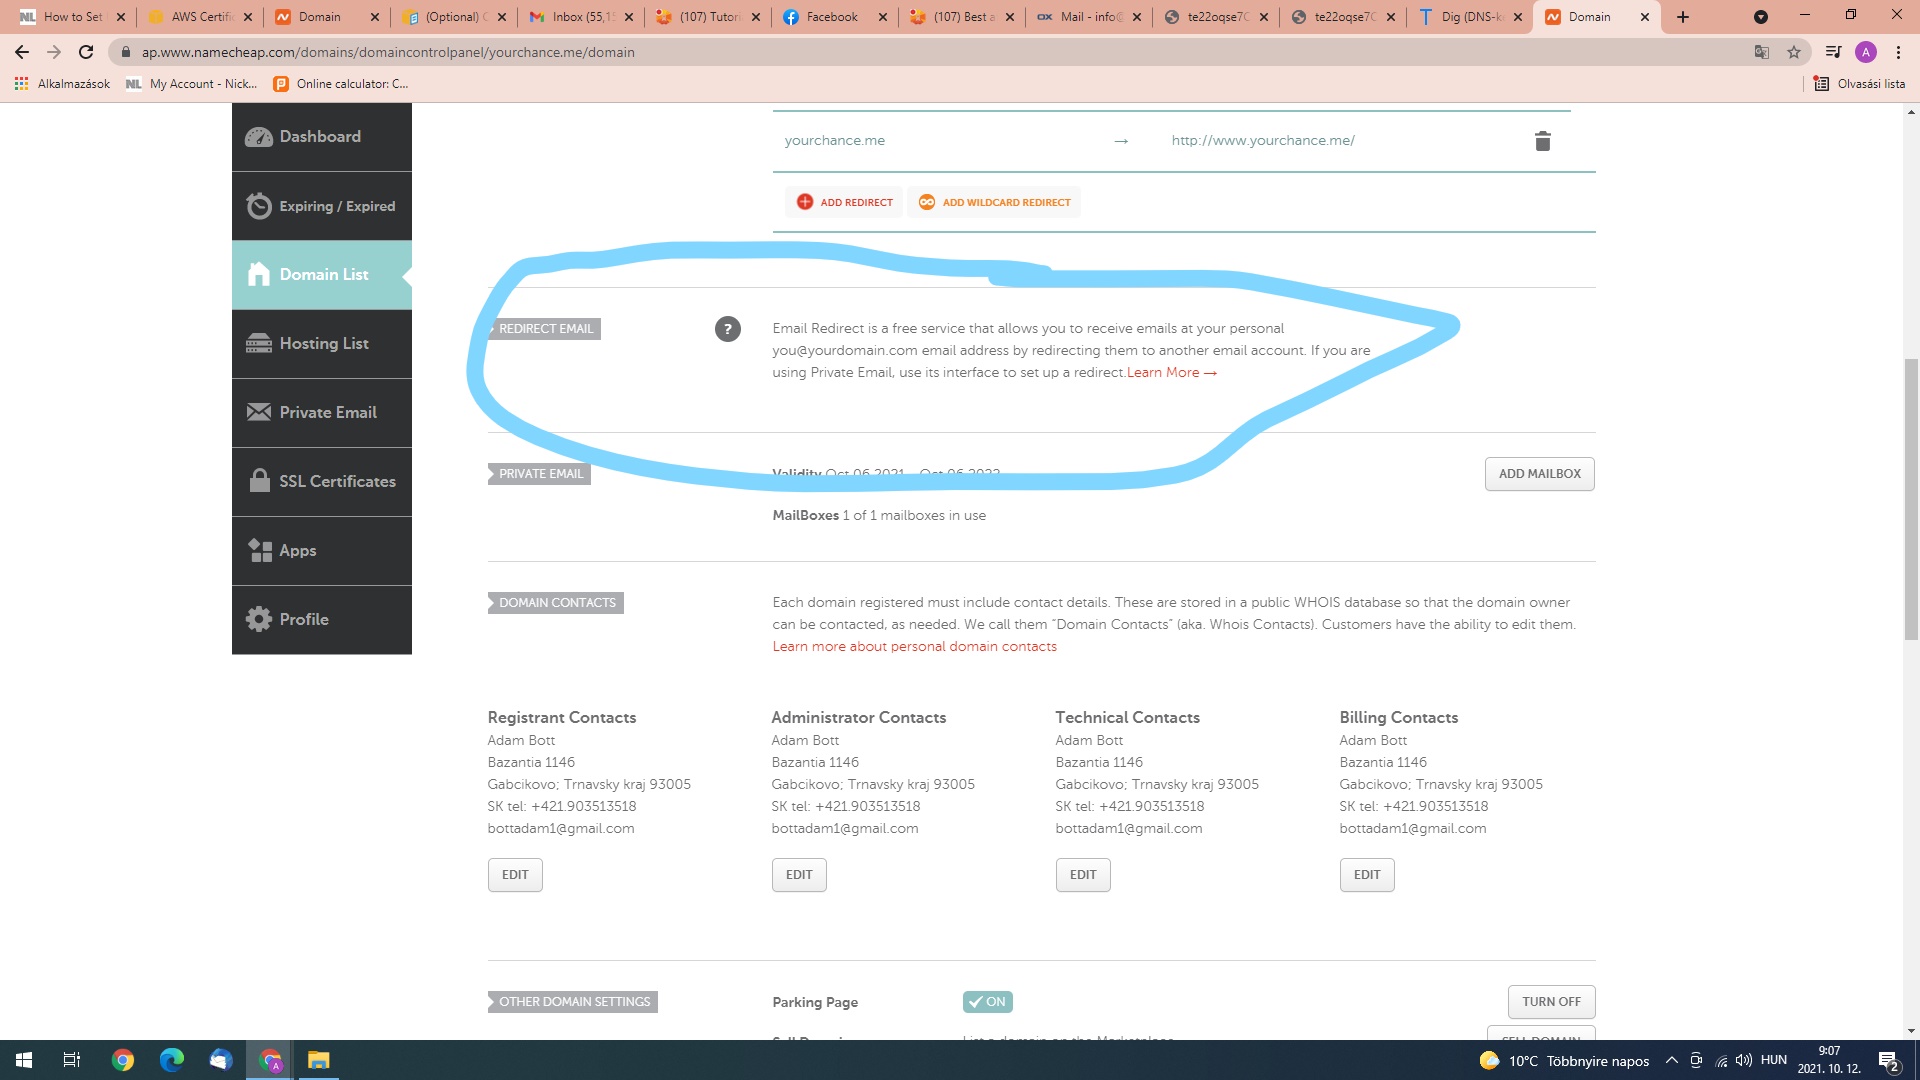Switch to the Facebook browser tab
Screen dimensions: 1920x1080
tap(832, 17)
